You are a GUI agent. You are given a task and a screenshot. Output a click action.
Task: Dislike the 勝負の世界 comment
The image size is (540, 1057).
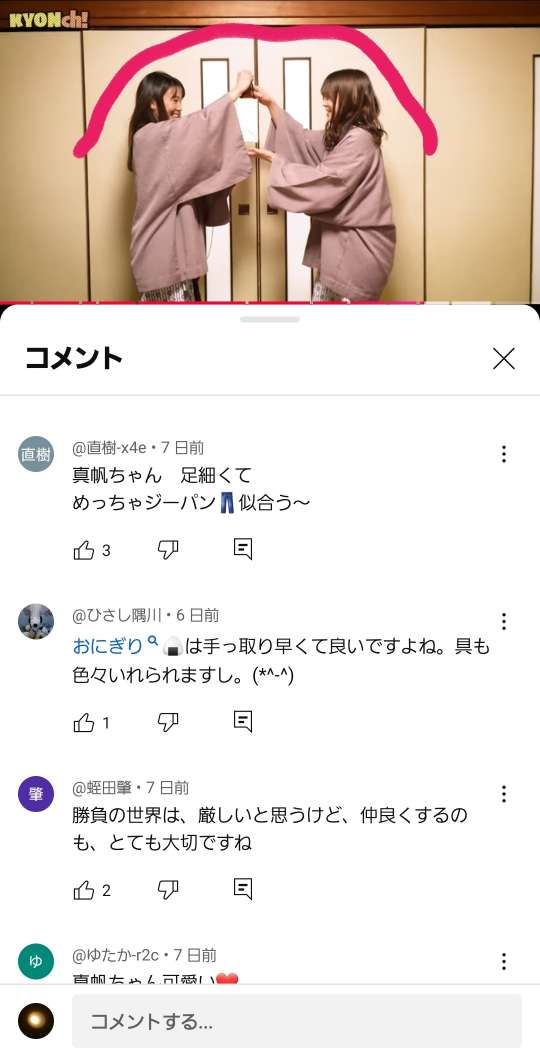[168, 890]
